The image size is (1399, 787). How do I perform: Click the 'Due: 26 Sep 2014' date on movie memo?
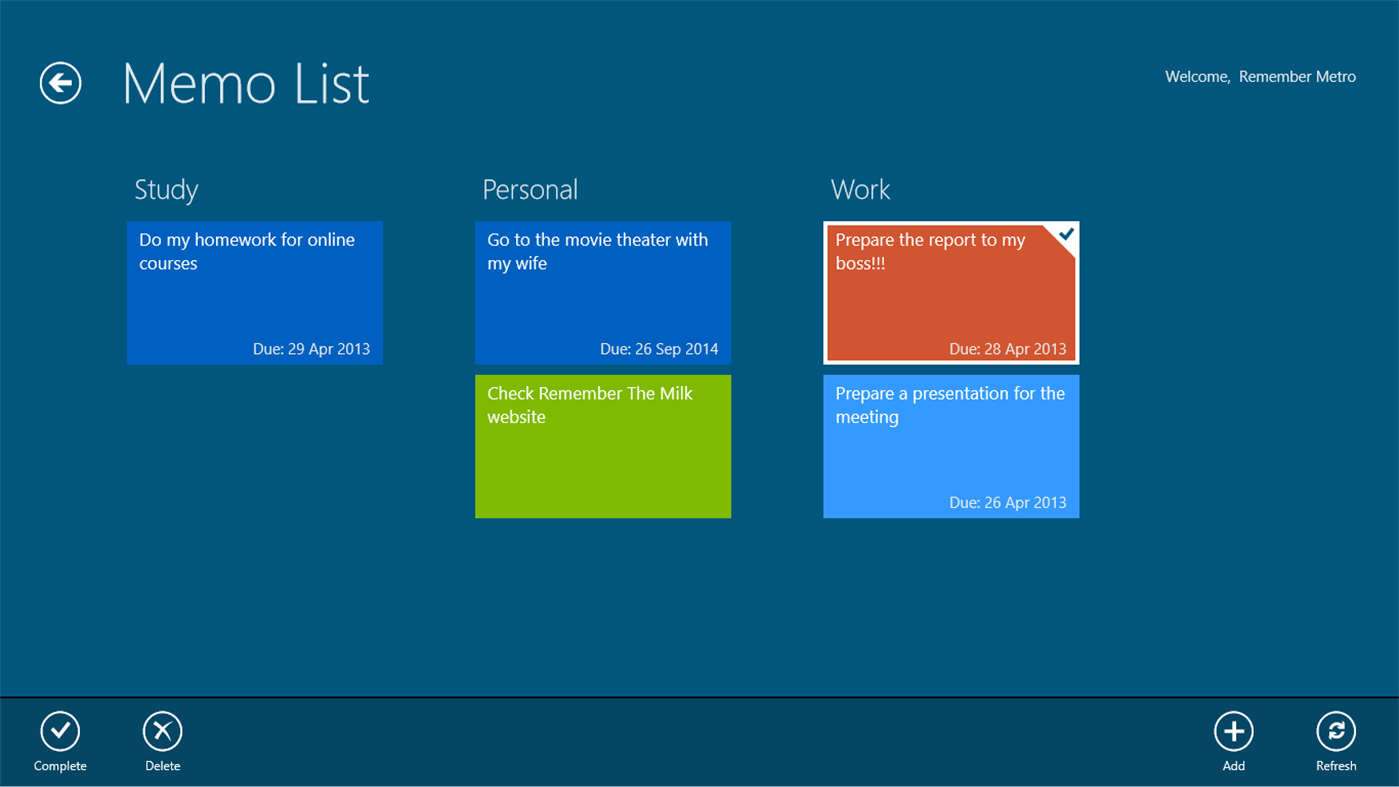pyautogui.click(x=659, y=348)
